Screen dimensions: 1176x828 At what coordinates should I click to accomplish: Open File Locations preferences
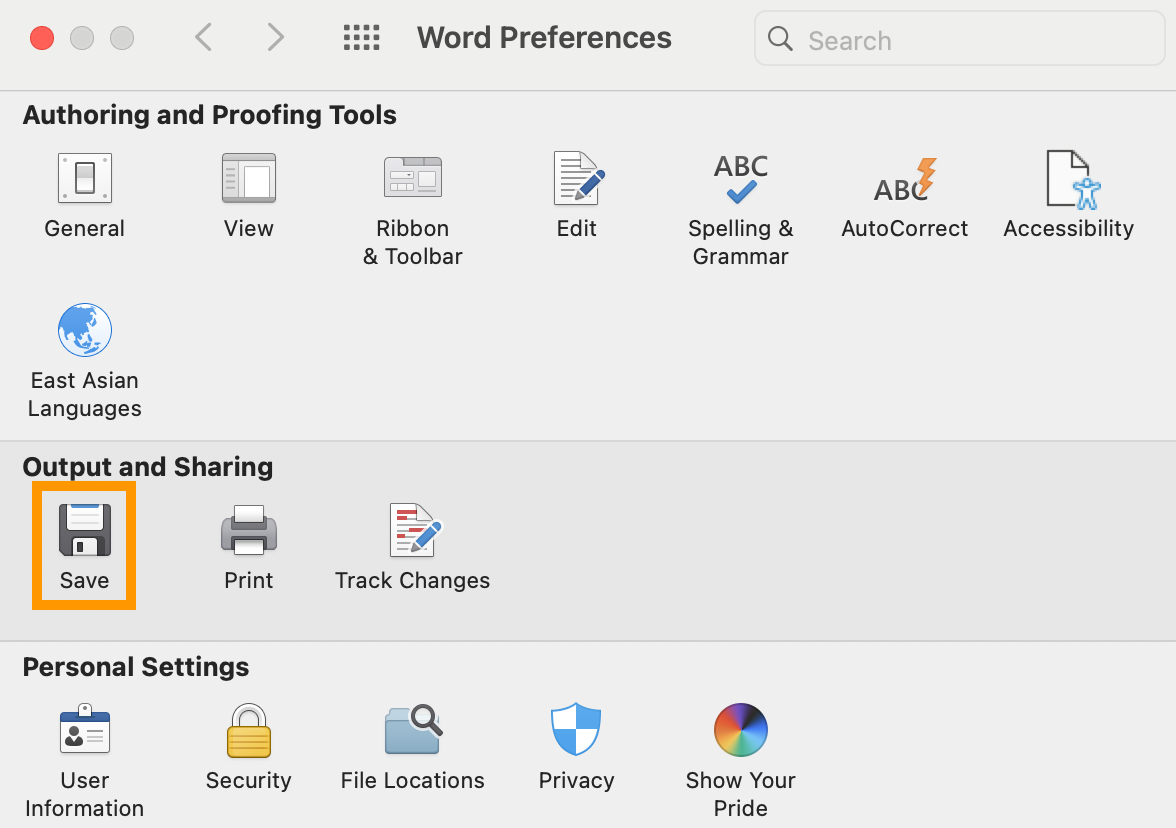(x=412, y=732)
